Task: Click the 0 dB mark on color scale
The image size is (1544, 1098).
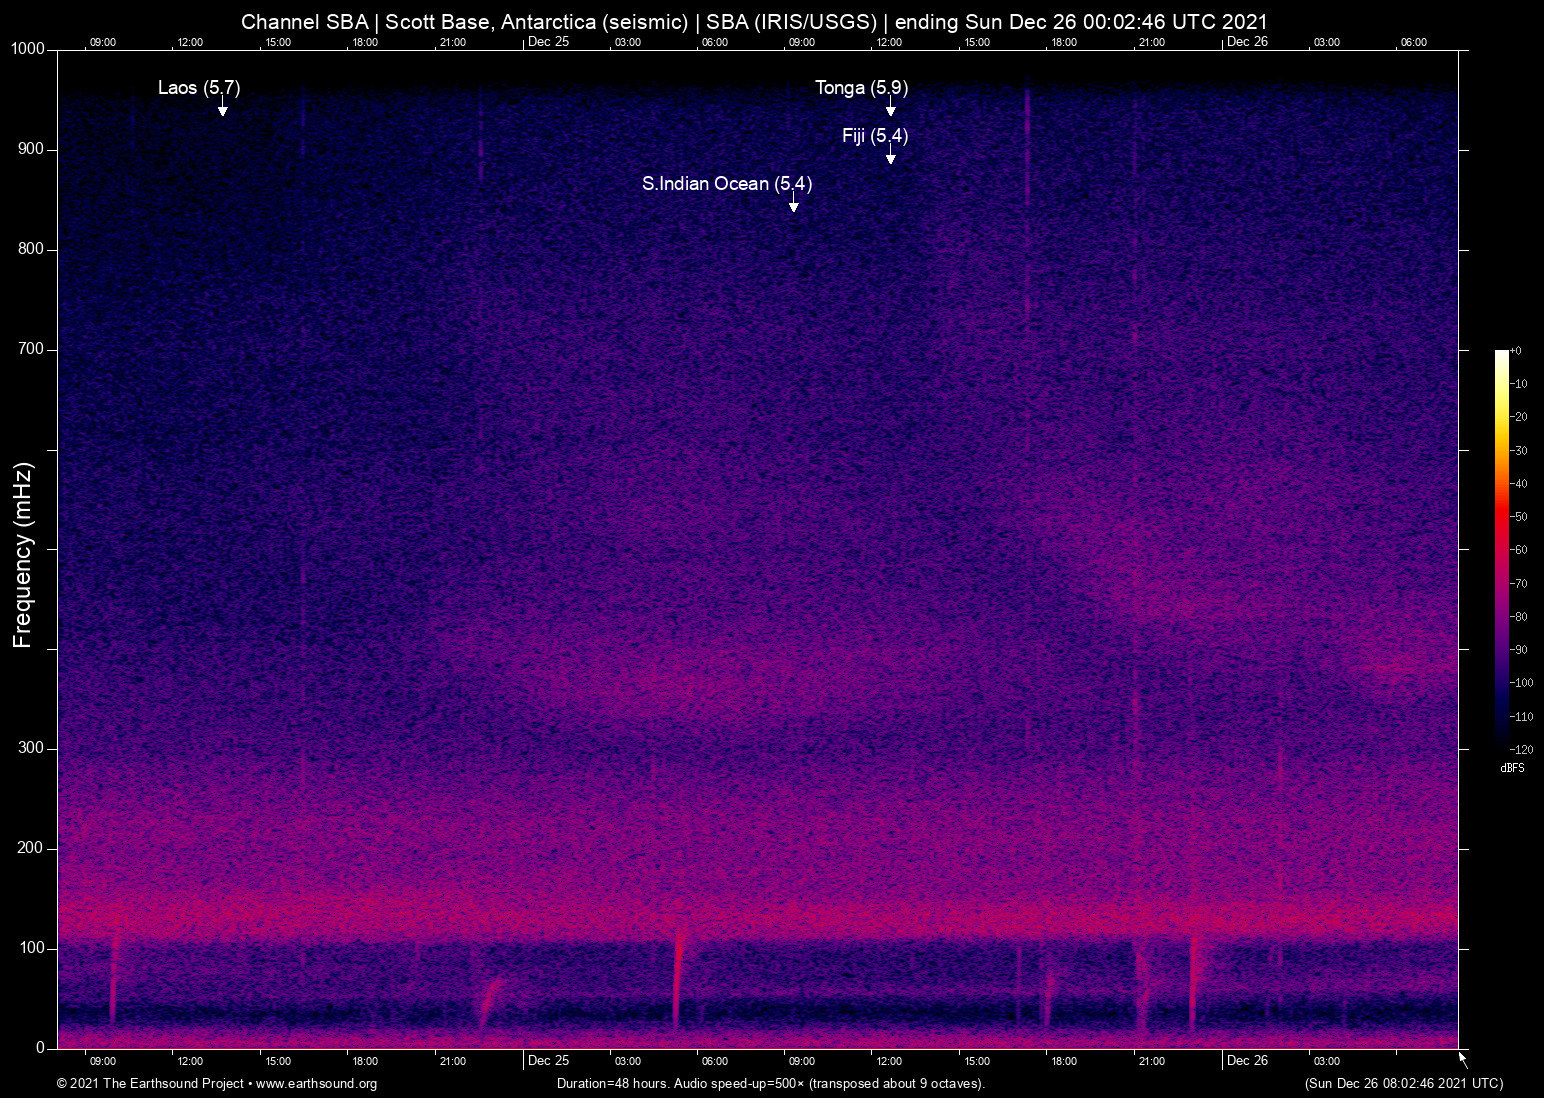Action: [x=1516, y=351]
